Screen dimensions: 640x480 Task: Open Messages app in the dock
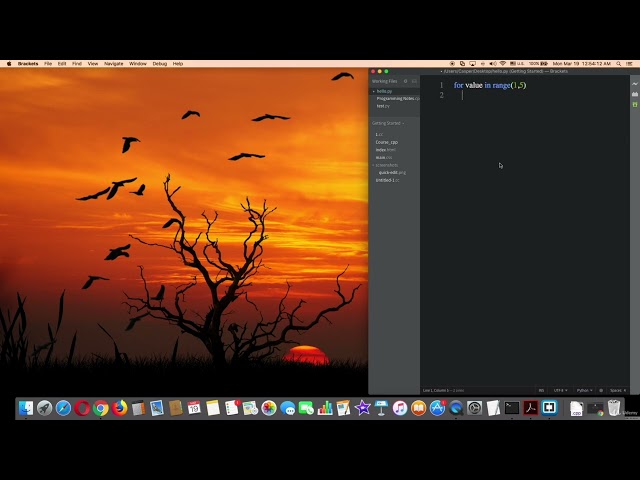288,408
